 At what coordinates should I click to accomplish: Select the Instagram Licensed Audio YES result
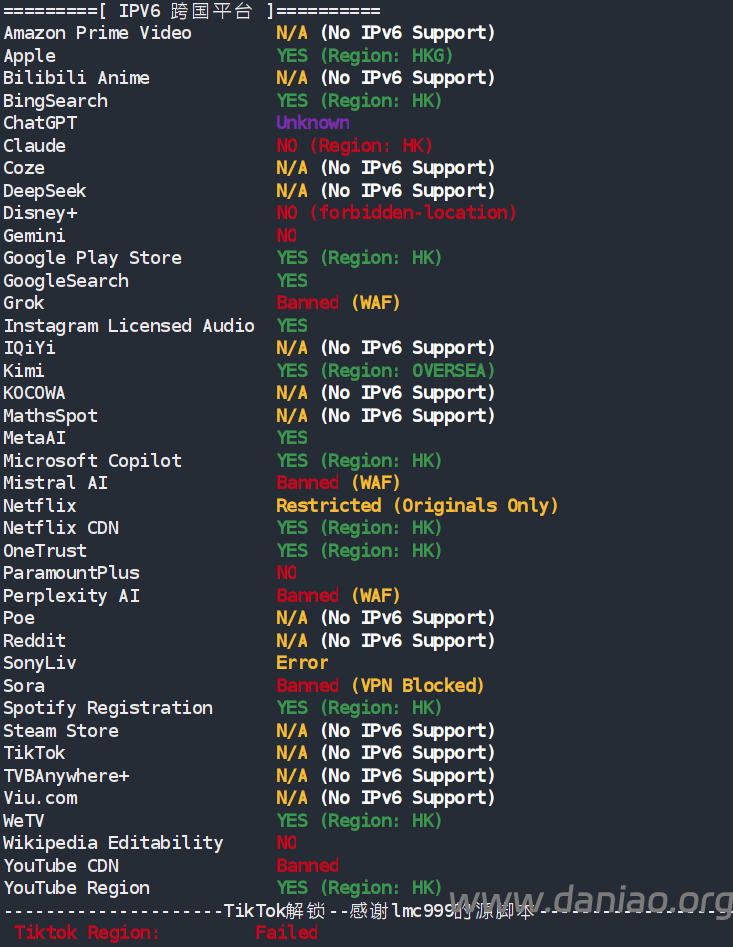pos(292,326)
